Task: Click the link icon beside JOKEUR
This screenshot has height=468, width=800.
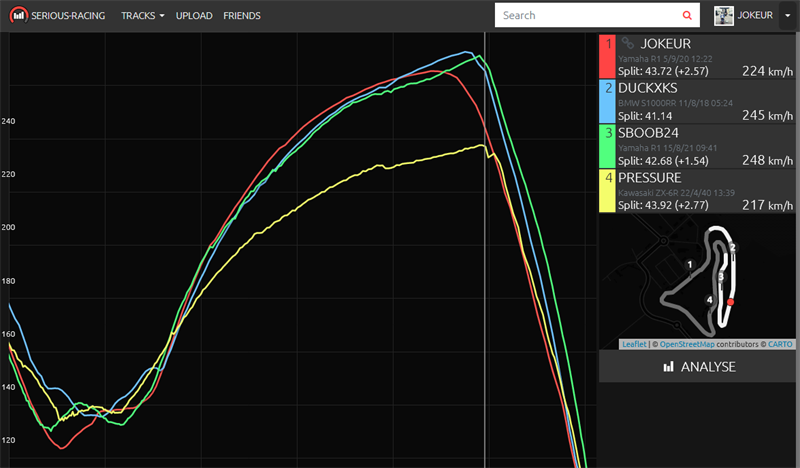Action: 628,44
